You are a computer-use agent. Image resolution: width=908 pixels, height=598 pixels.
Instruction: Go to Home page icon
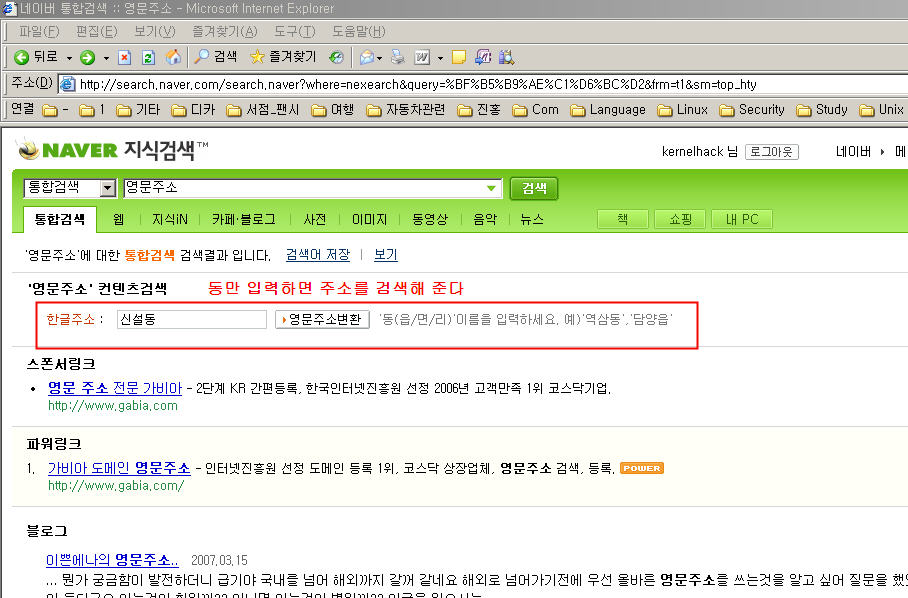(173, 57)
